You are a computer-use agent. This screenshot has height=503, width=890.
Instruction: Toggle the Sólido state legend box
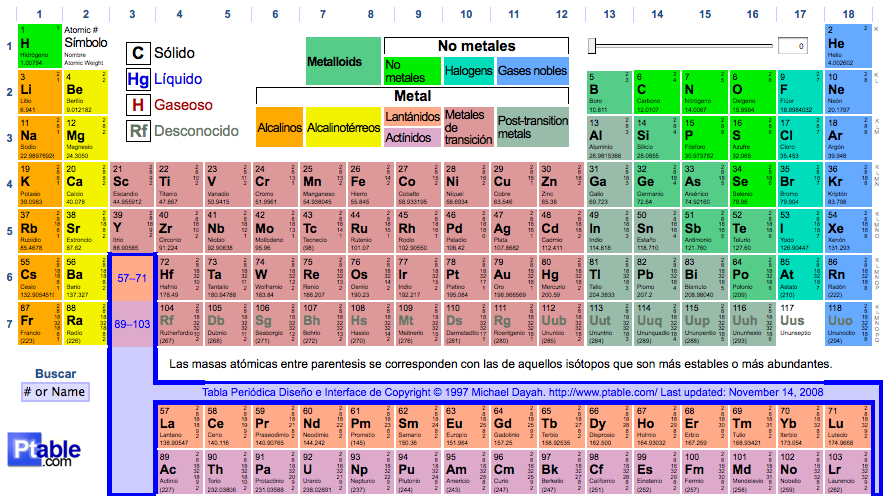point(139,53)
